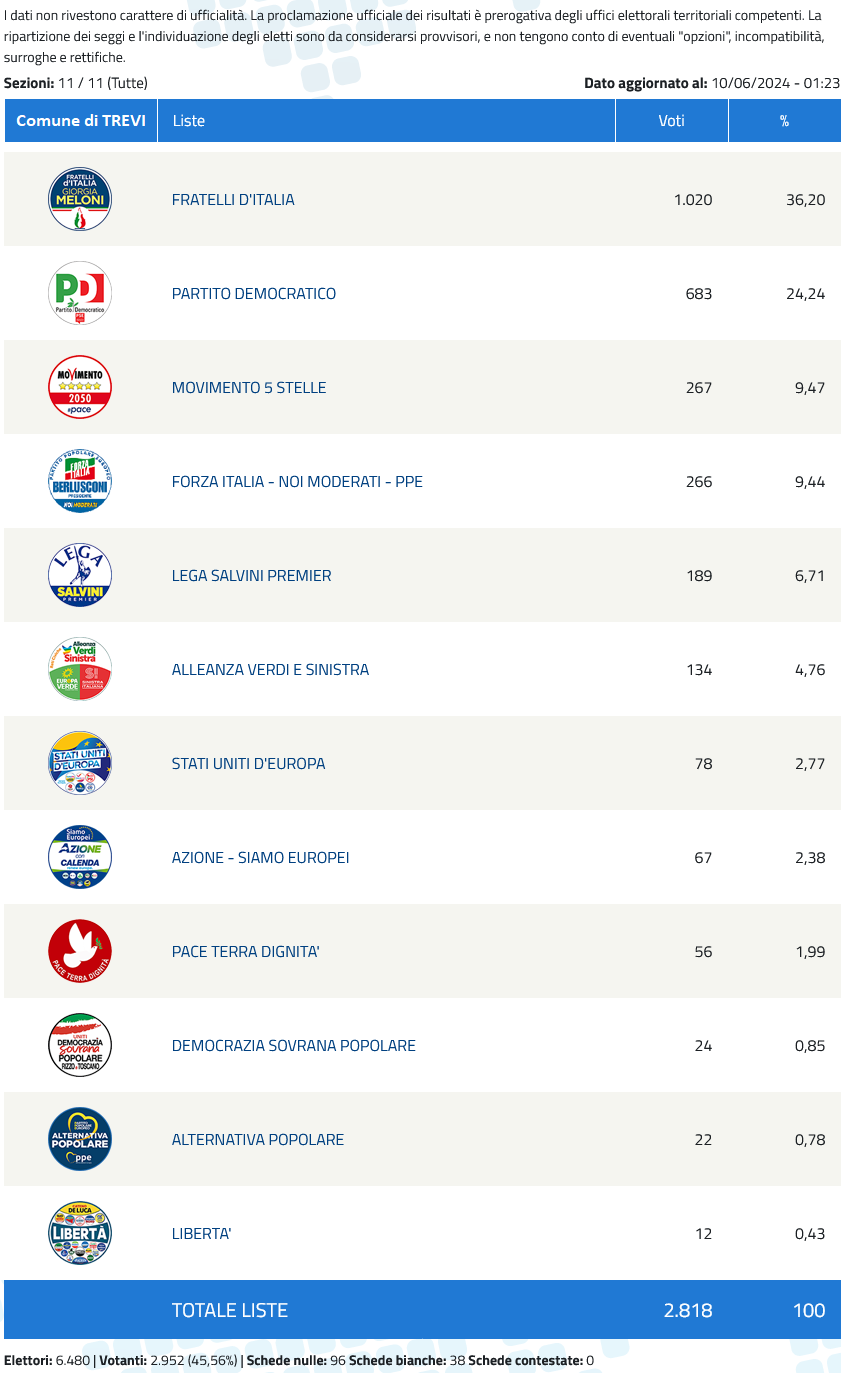
Task: Click the Partito Democratico PD logo
Action: click(x=80, y=293)
